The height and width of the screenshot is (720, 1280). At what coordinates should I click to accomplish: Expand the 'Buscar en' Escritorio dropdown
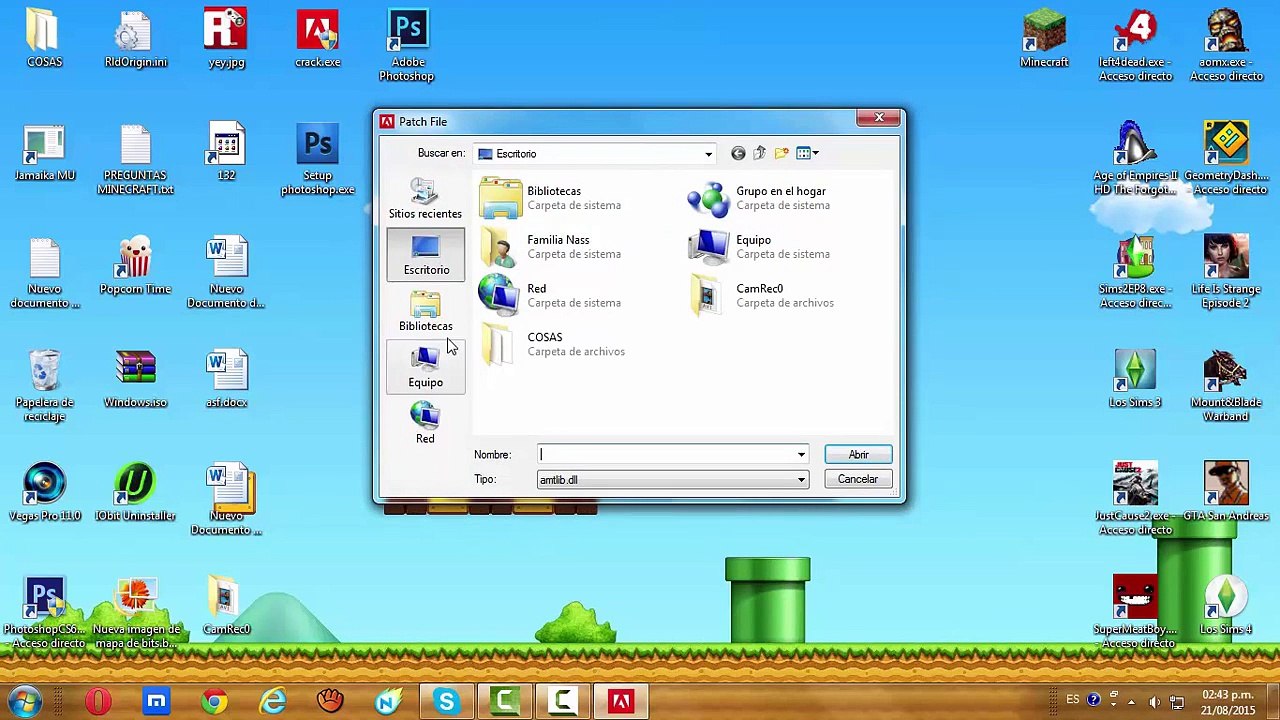pyautogui.click(x=708, y=154)
